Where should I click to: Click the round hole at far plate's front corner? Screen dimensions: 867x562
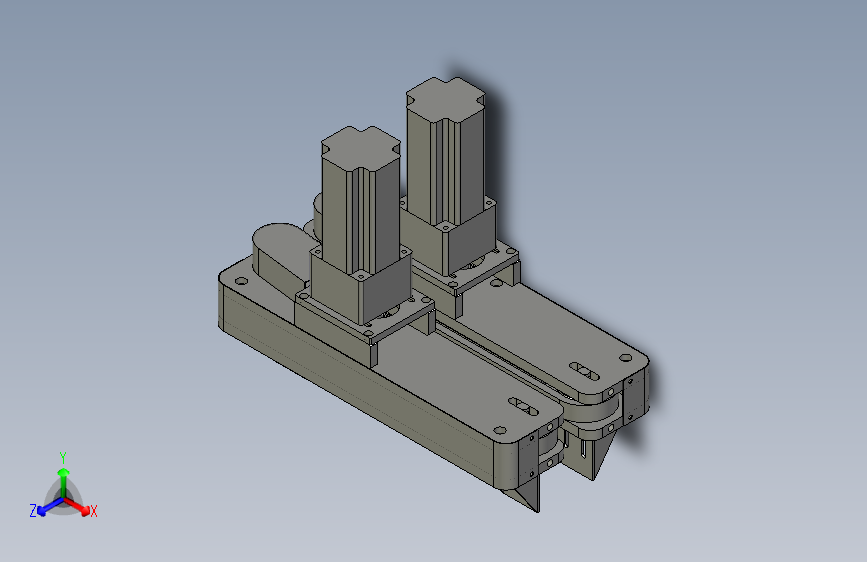[625, 358]
